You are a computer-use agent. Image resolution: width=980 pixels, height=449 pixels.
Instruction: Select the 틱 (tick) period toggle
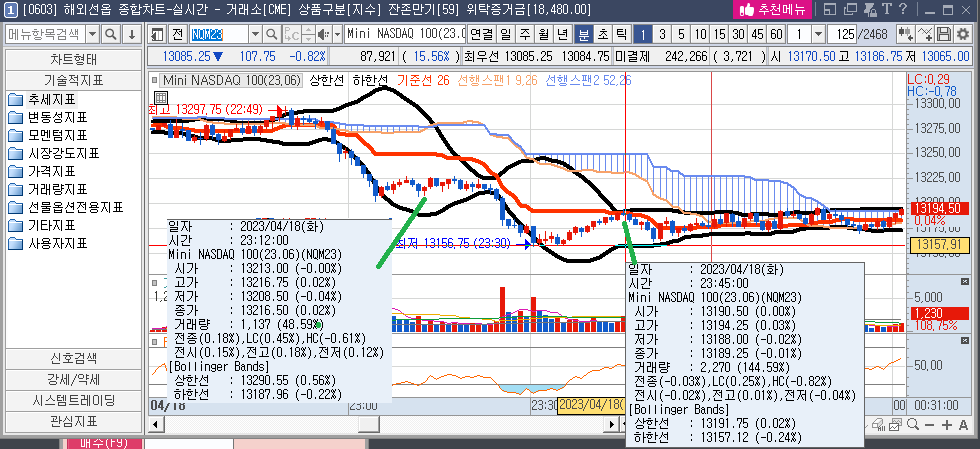[x=621, y=34]
